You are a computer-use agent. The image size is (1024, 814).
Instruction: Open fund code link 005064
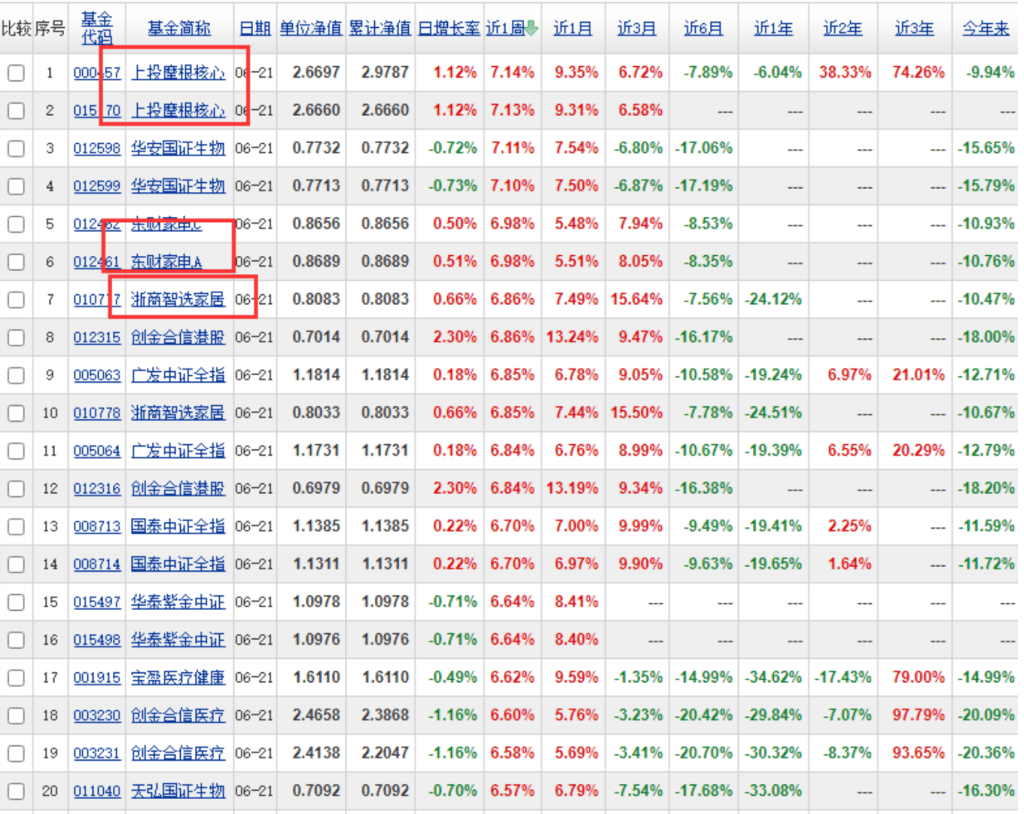tap(97, 451)
